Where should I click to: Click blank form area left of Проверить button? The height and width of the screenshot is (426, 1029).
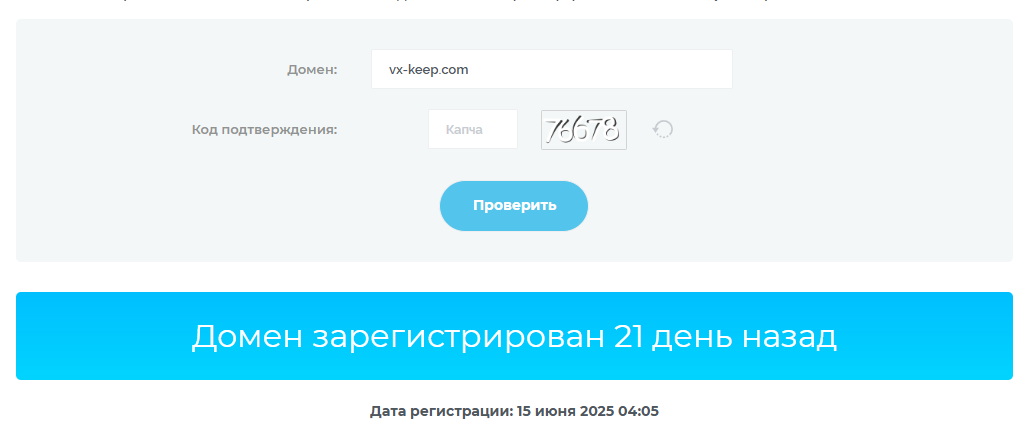(x=250, y=206)
